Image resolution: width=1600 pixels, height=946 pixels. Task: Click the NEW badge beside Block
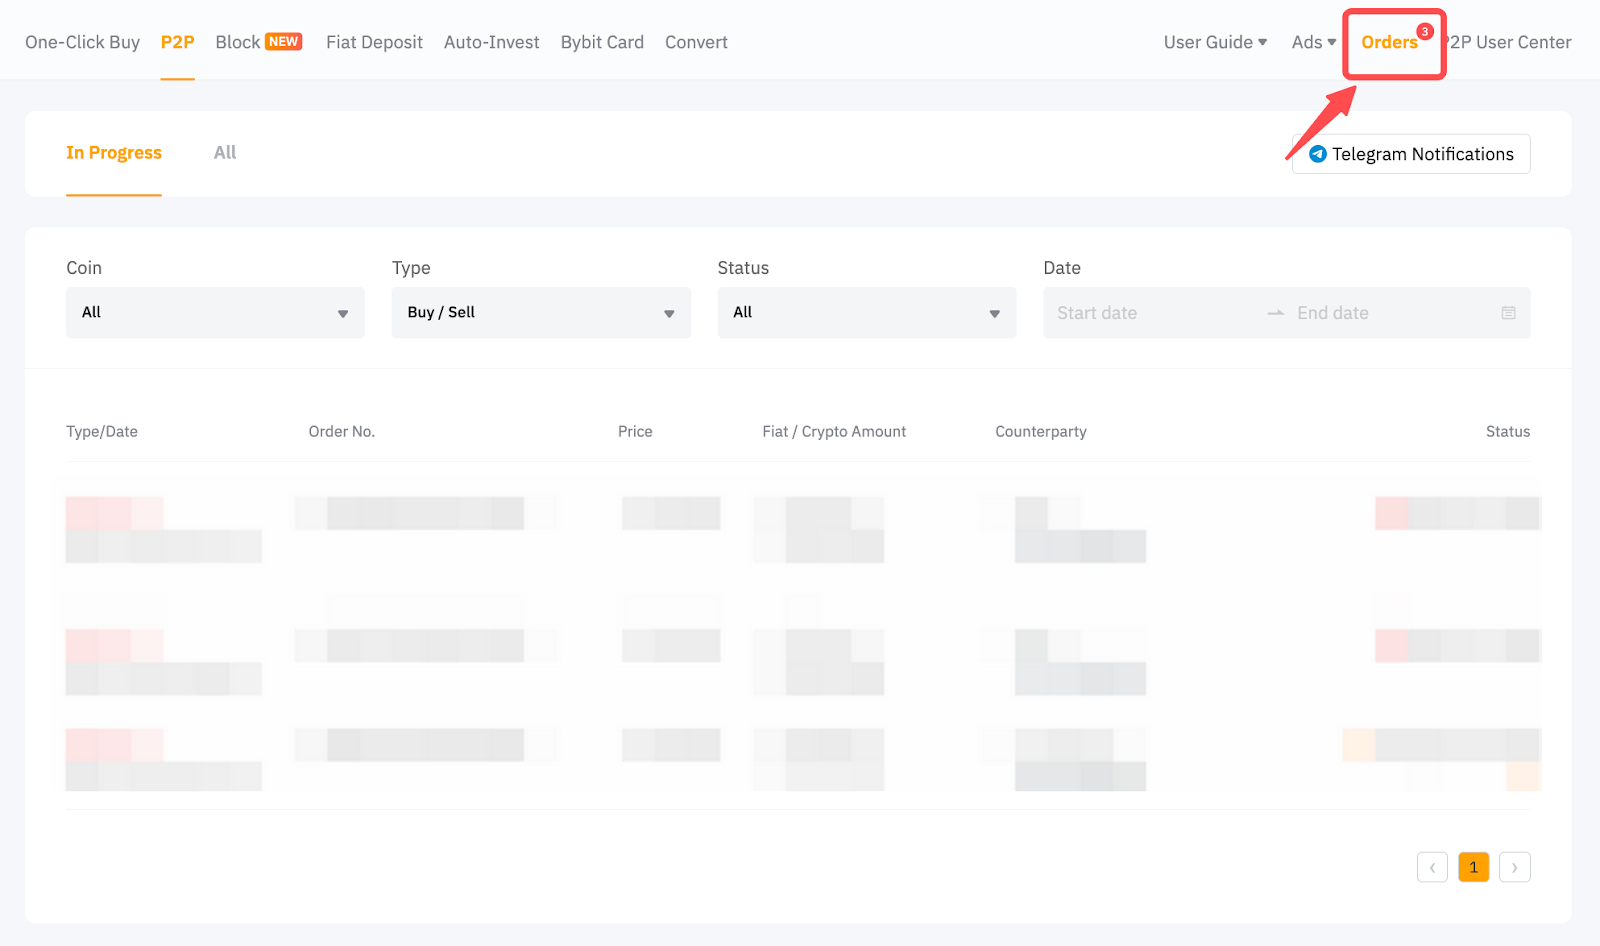[x=283, y=42]
